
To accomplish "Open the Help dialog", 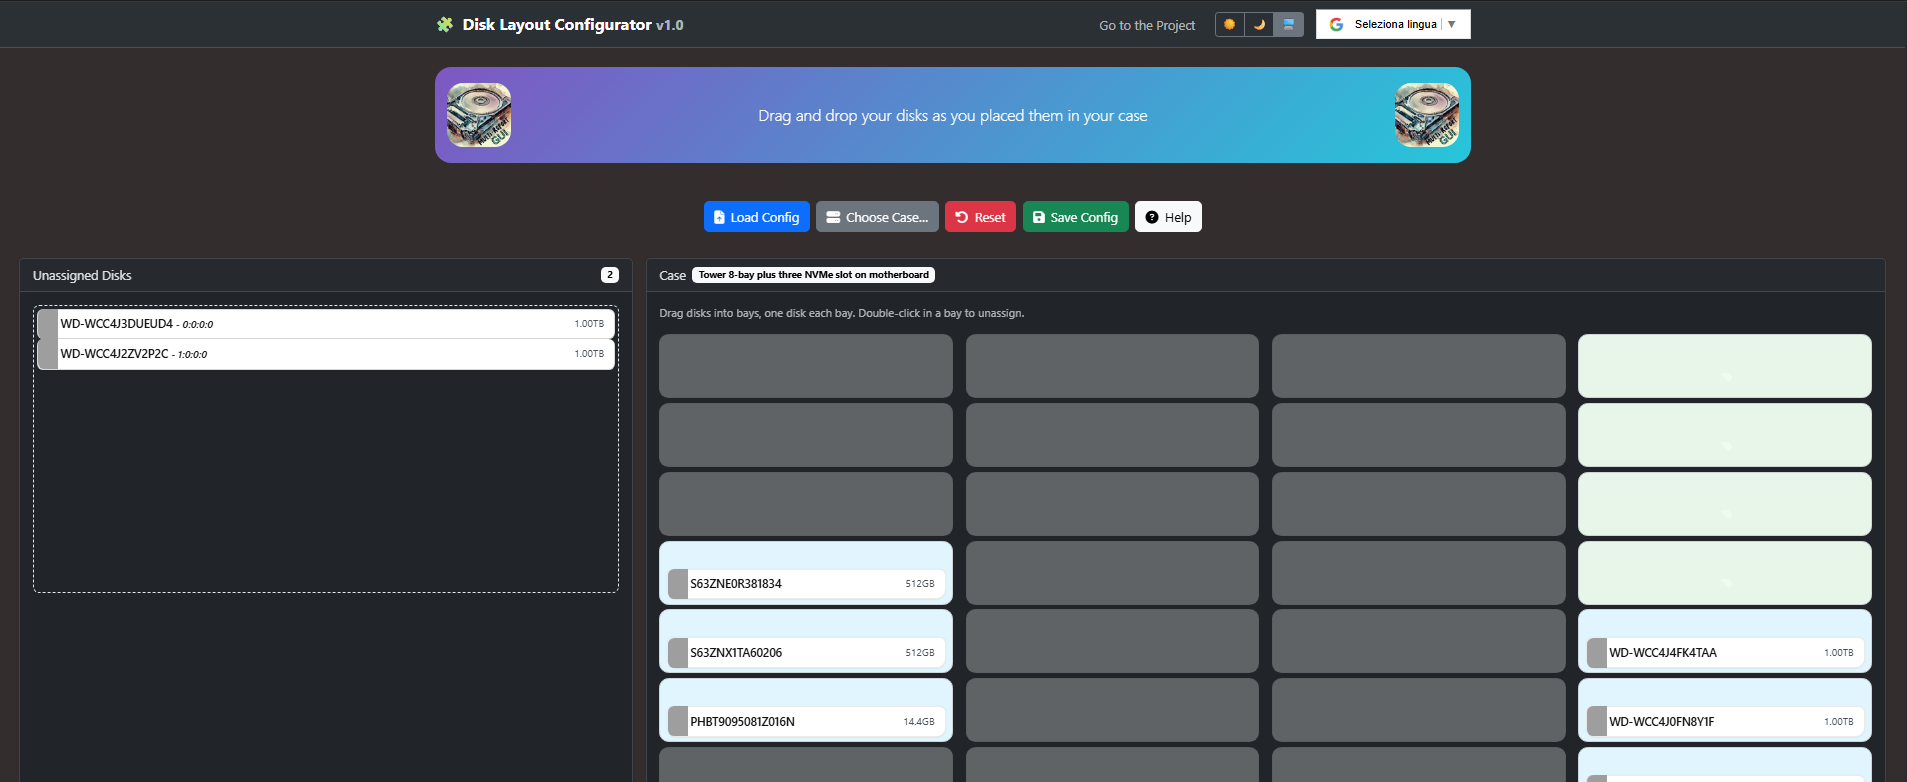I will (1168, 217).
